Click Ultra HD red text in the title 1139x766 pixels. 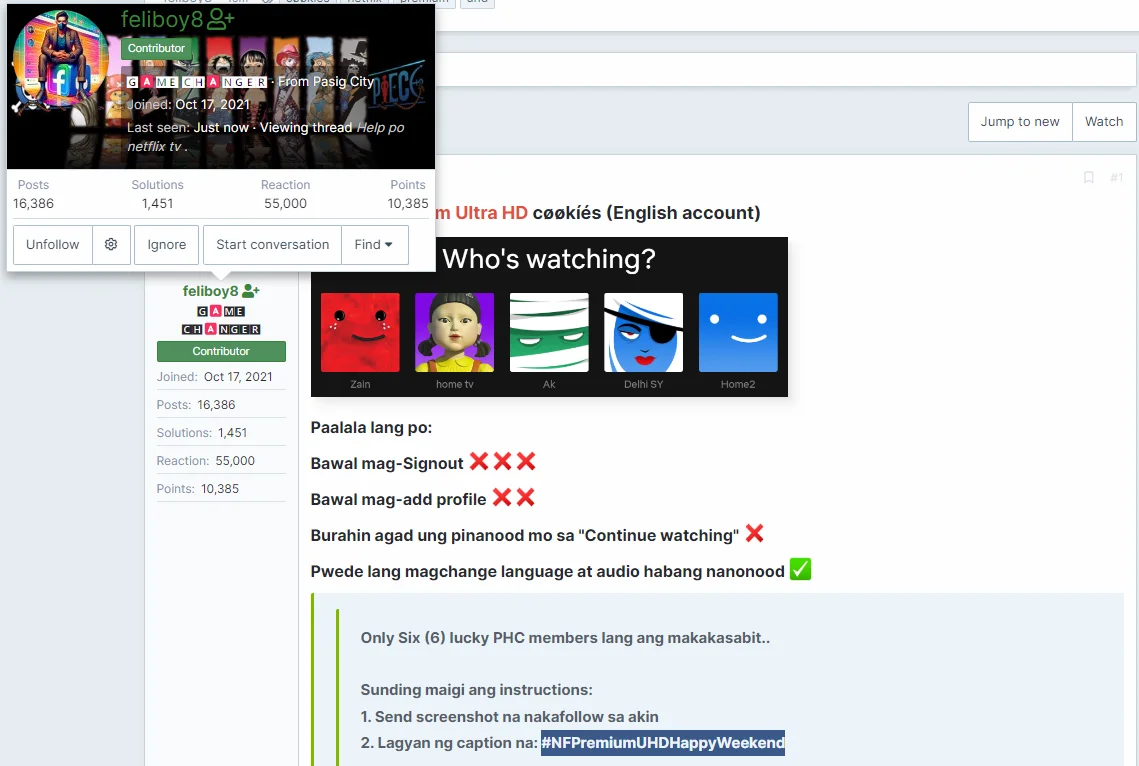coord(491,213)
